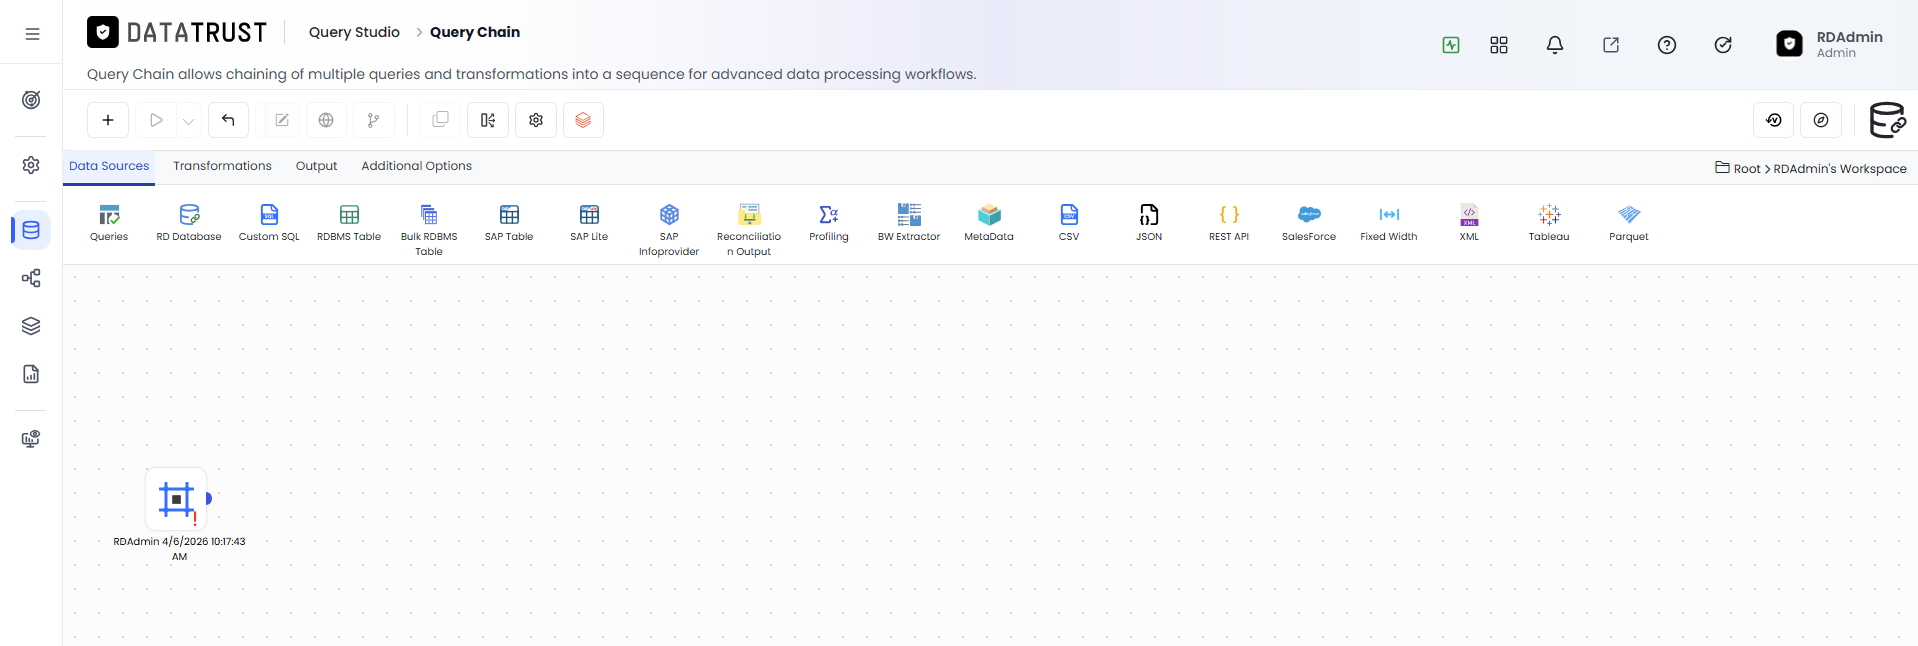Click the workflow nodes sidebar icon
Viewport: 1918px width, 646px height.
tap(31, 278)
